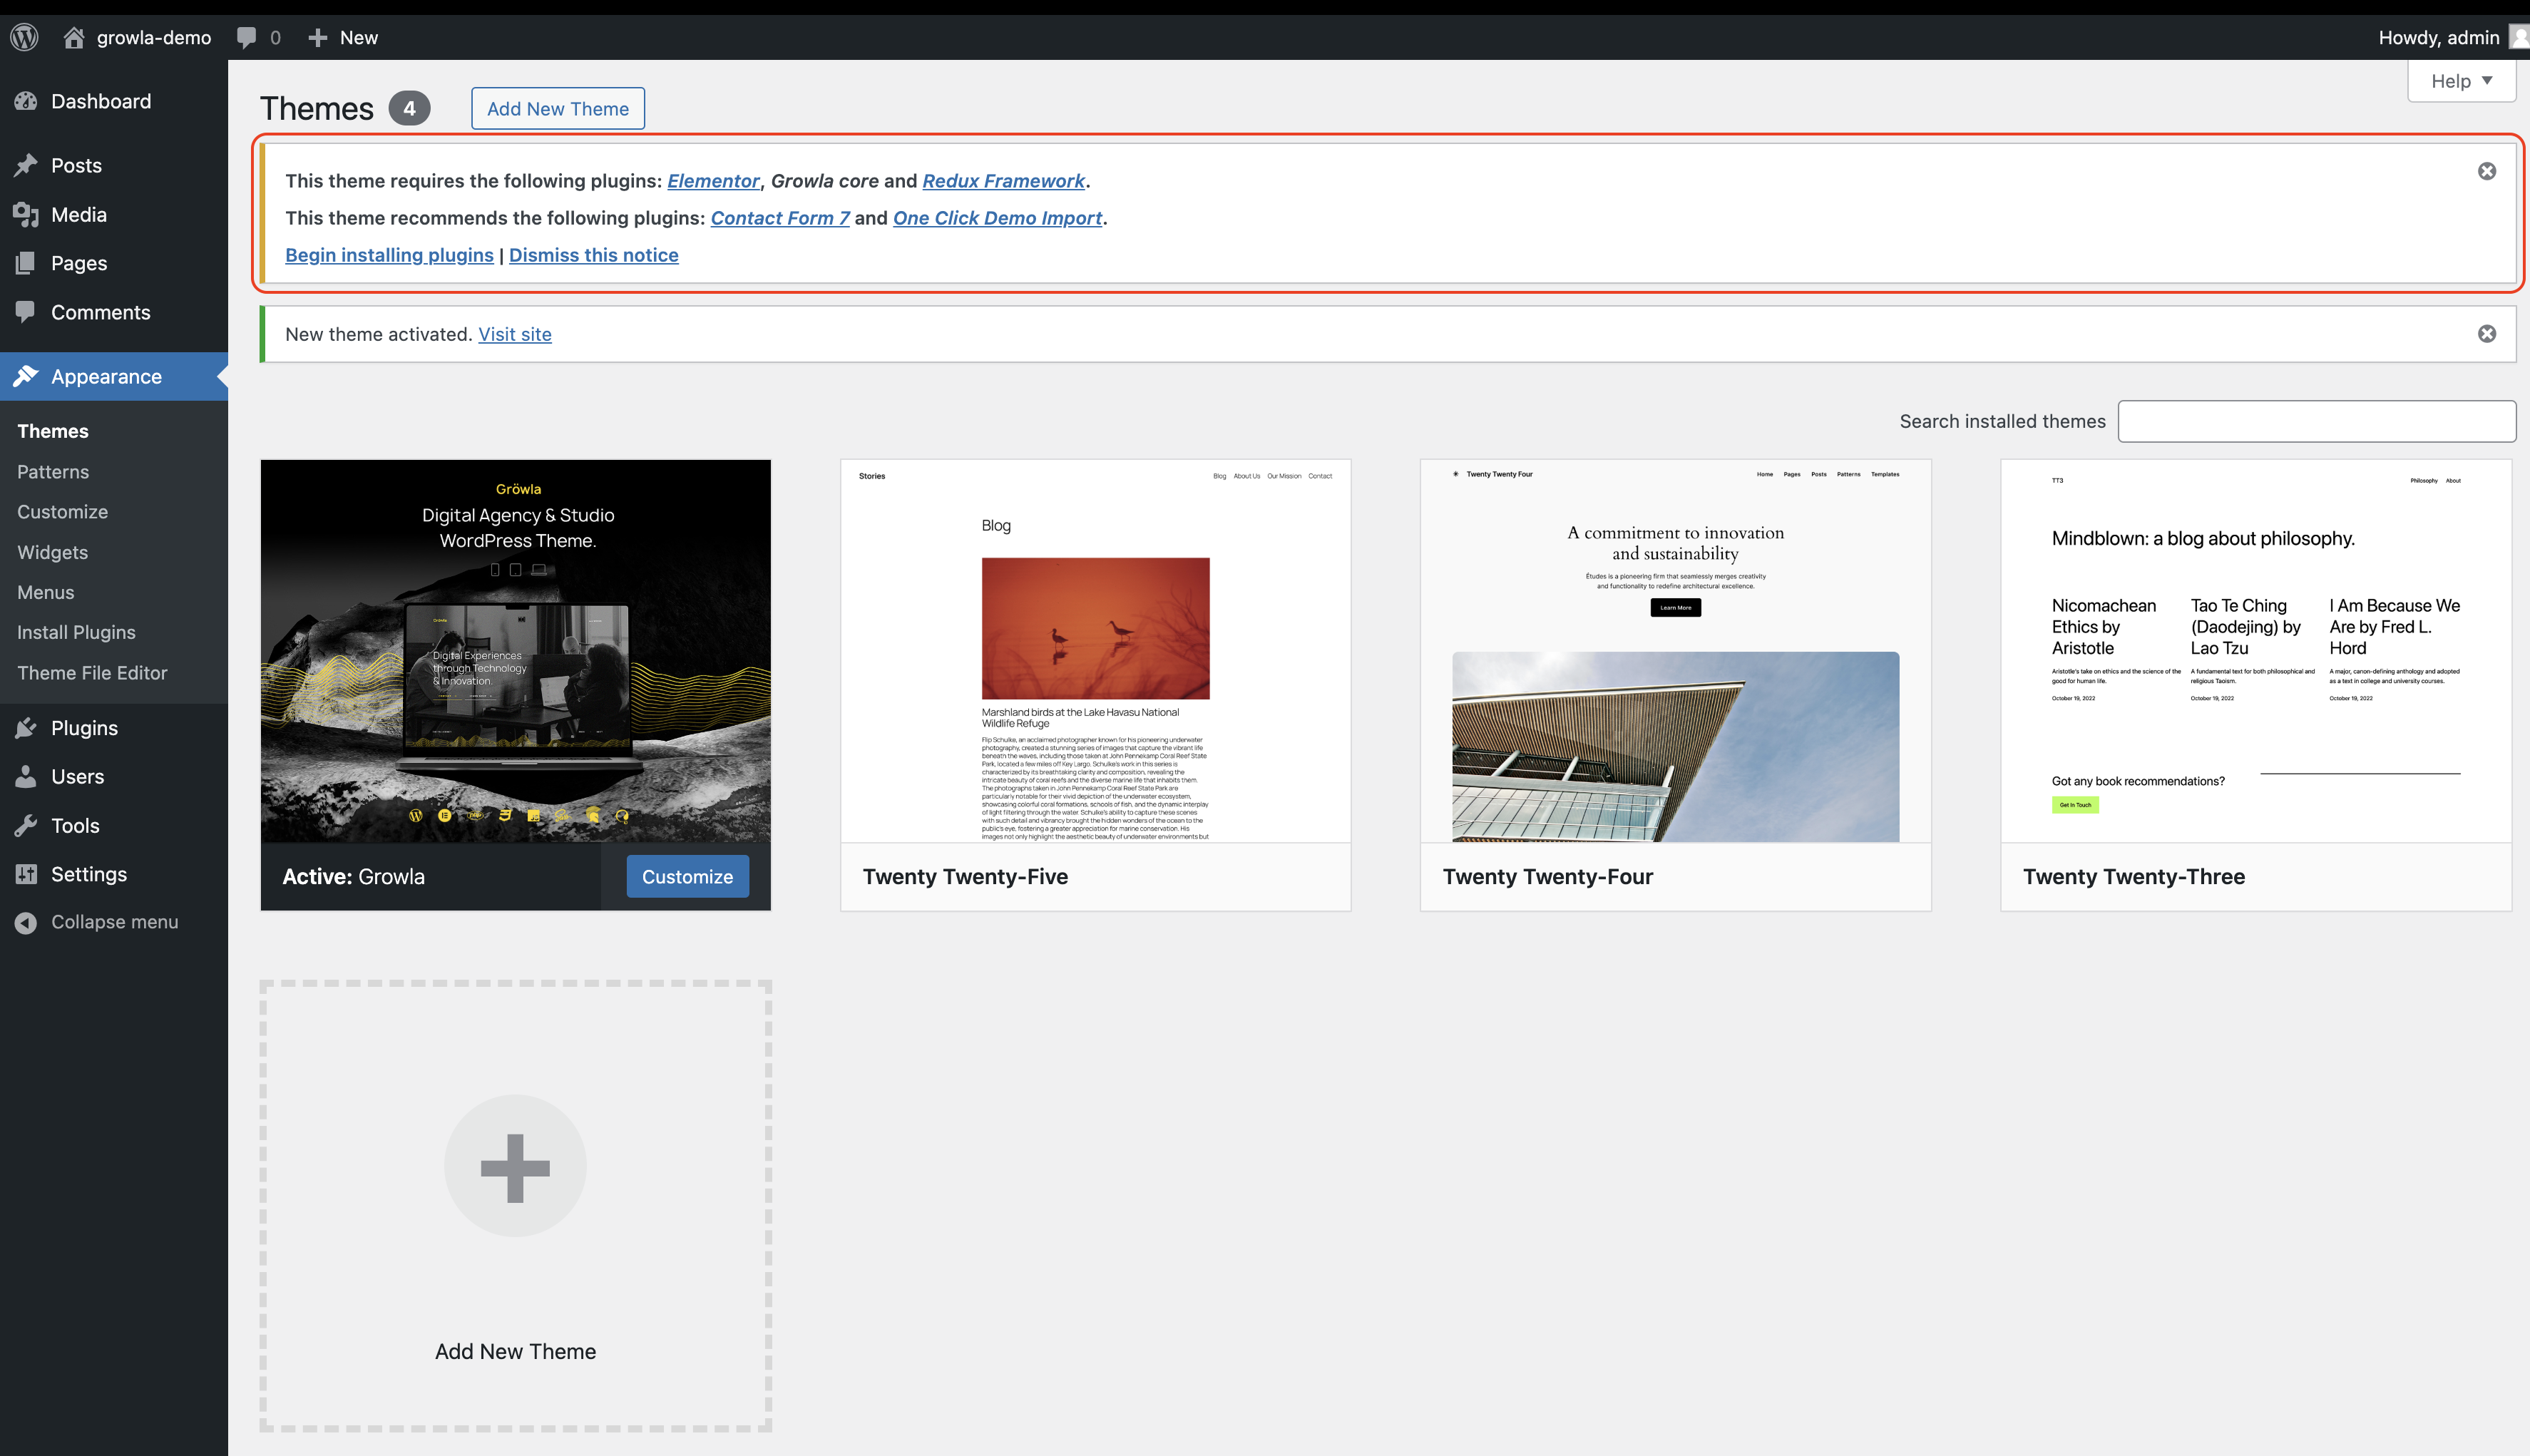Screen dimensions: 2530x1456
Task: Click the Add New Theme button
Action: [558, 108]
